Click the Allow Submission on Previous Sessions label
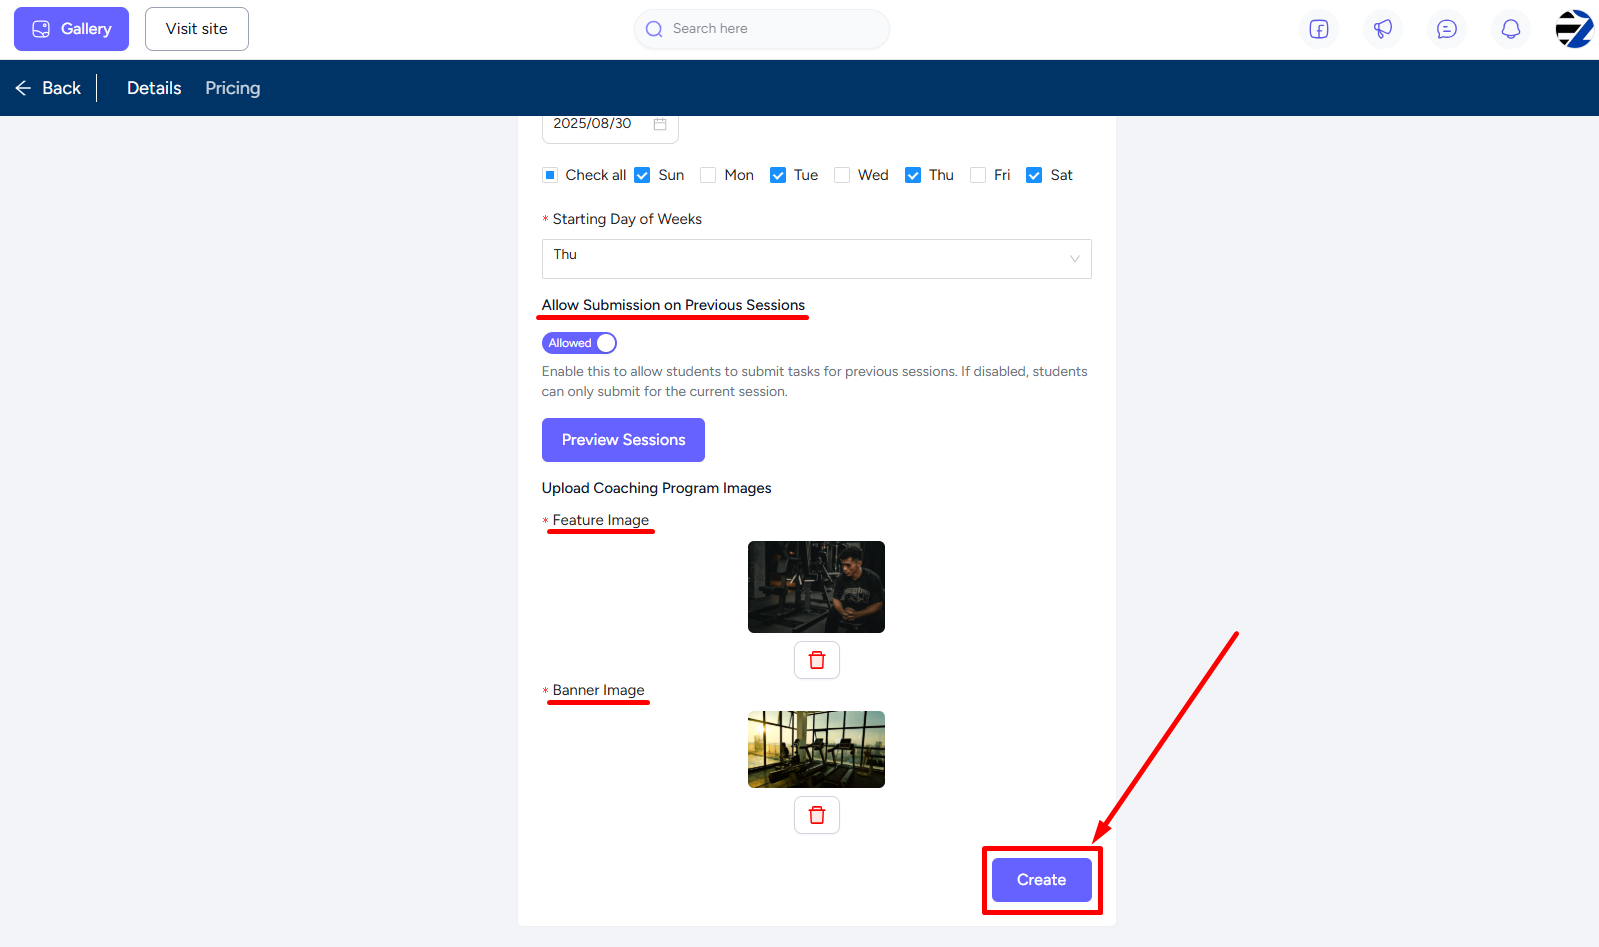The height and width of the screenshot is (947, 1599). [673, 305]
